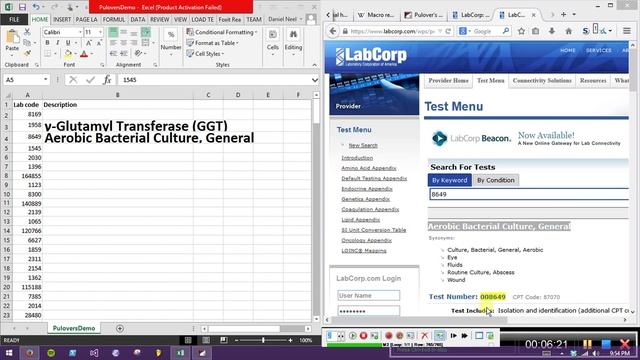Open Format as Table dropdown

pos(213,43)
